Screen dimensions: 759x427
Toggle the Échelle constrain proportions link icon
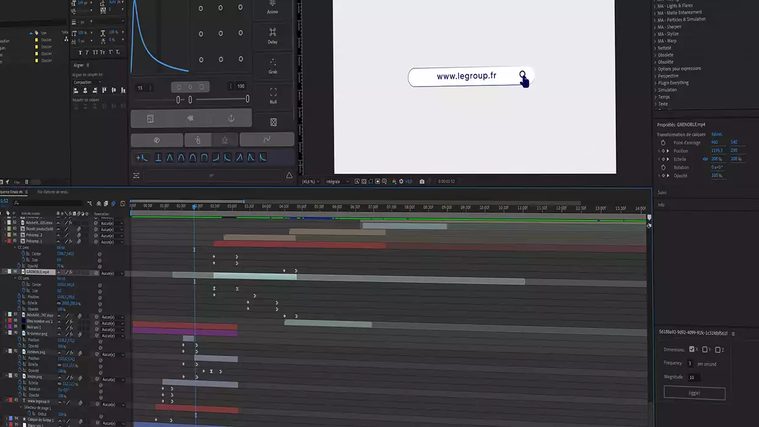705,159
